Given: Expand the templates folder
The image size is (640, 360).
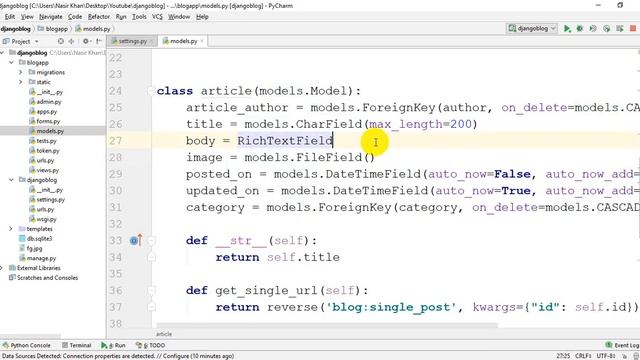Looking at the screenshot, I should coord(11,229).
